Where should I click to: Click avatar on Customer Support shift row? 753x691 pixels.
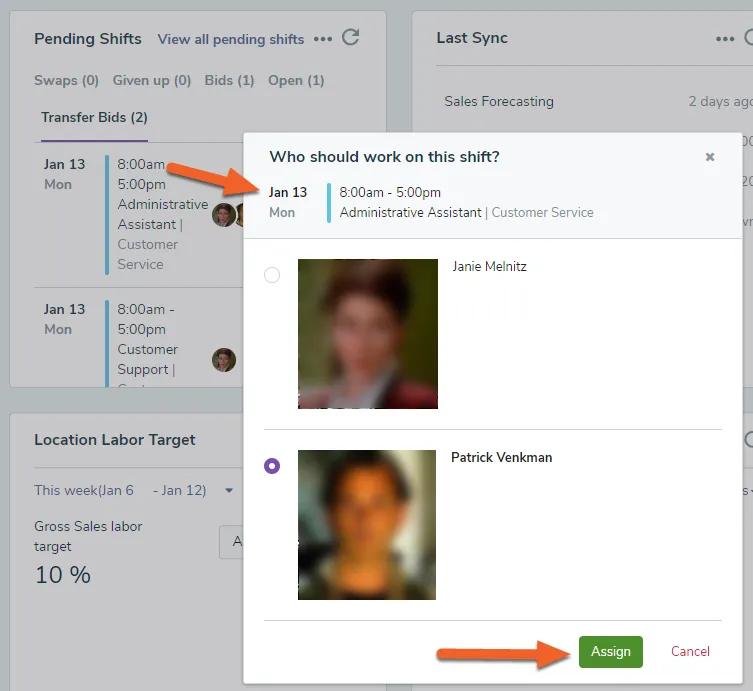coord(224,360)
